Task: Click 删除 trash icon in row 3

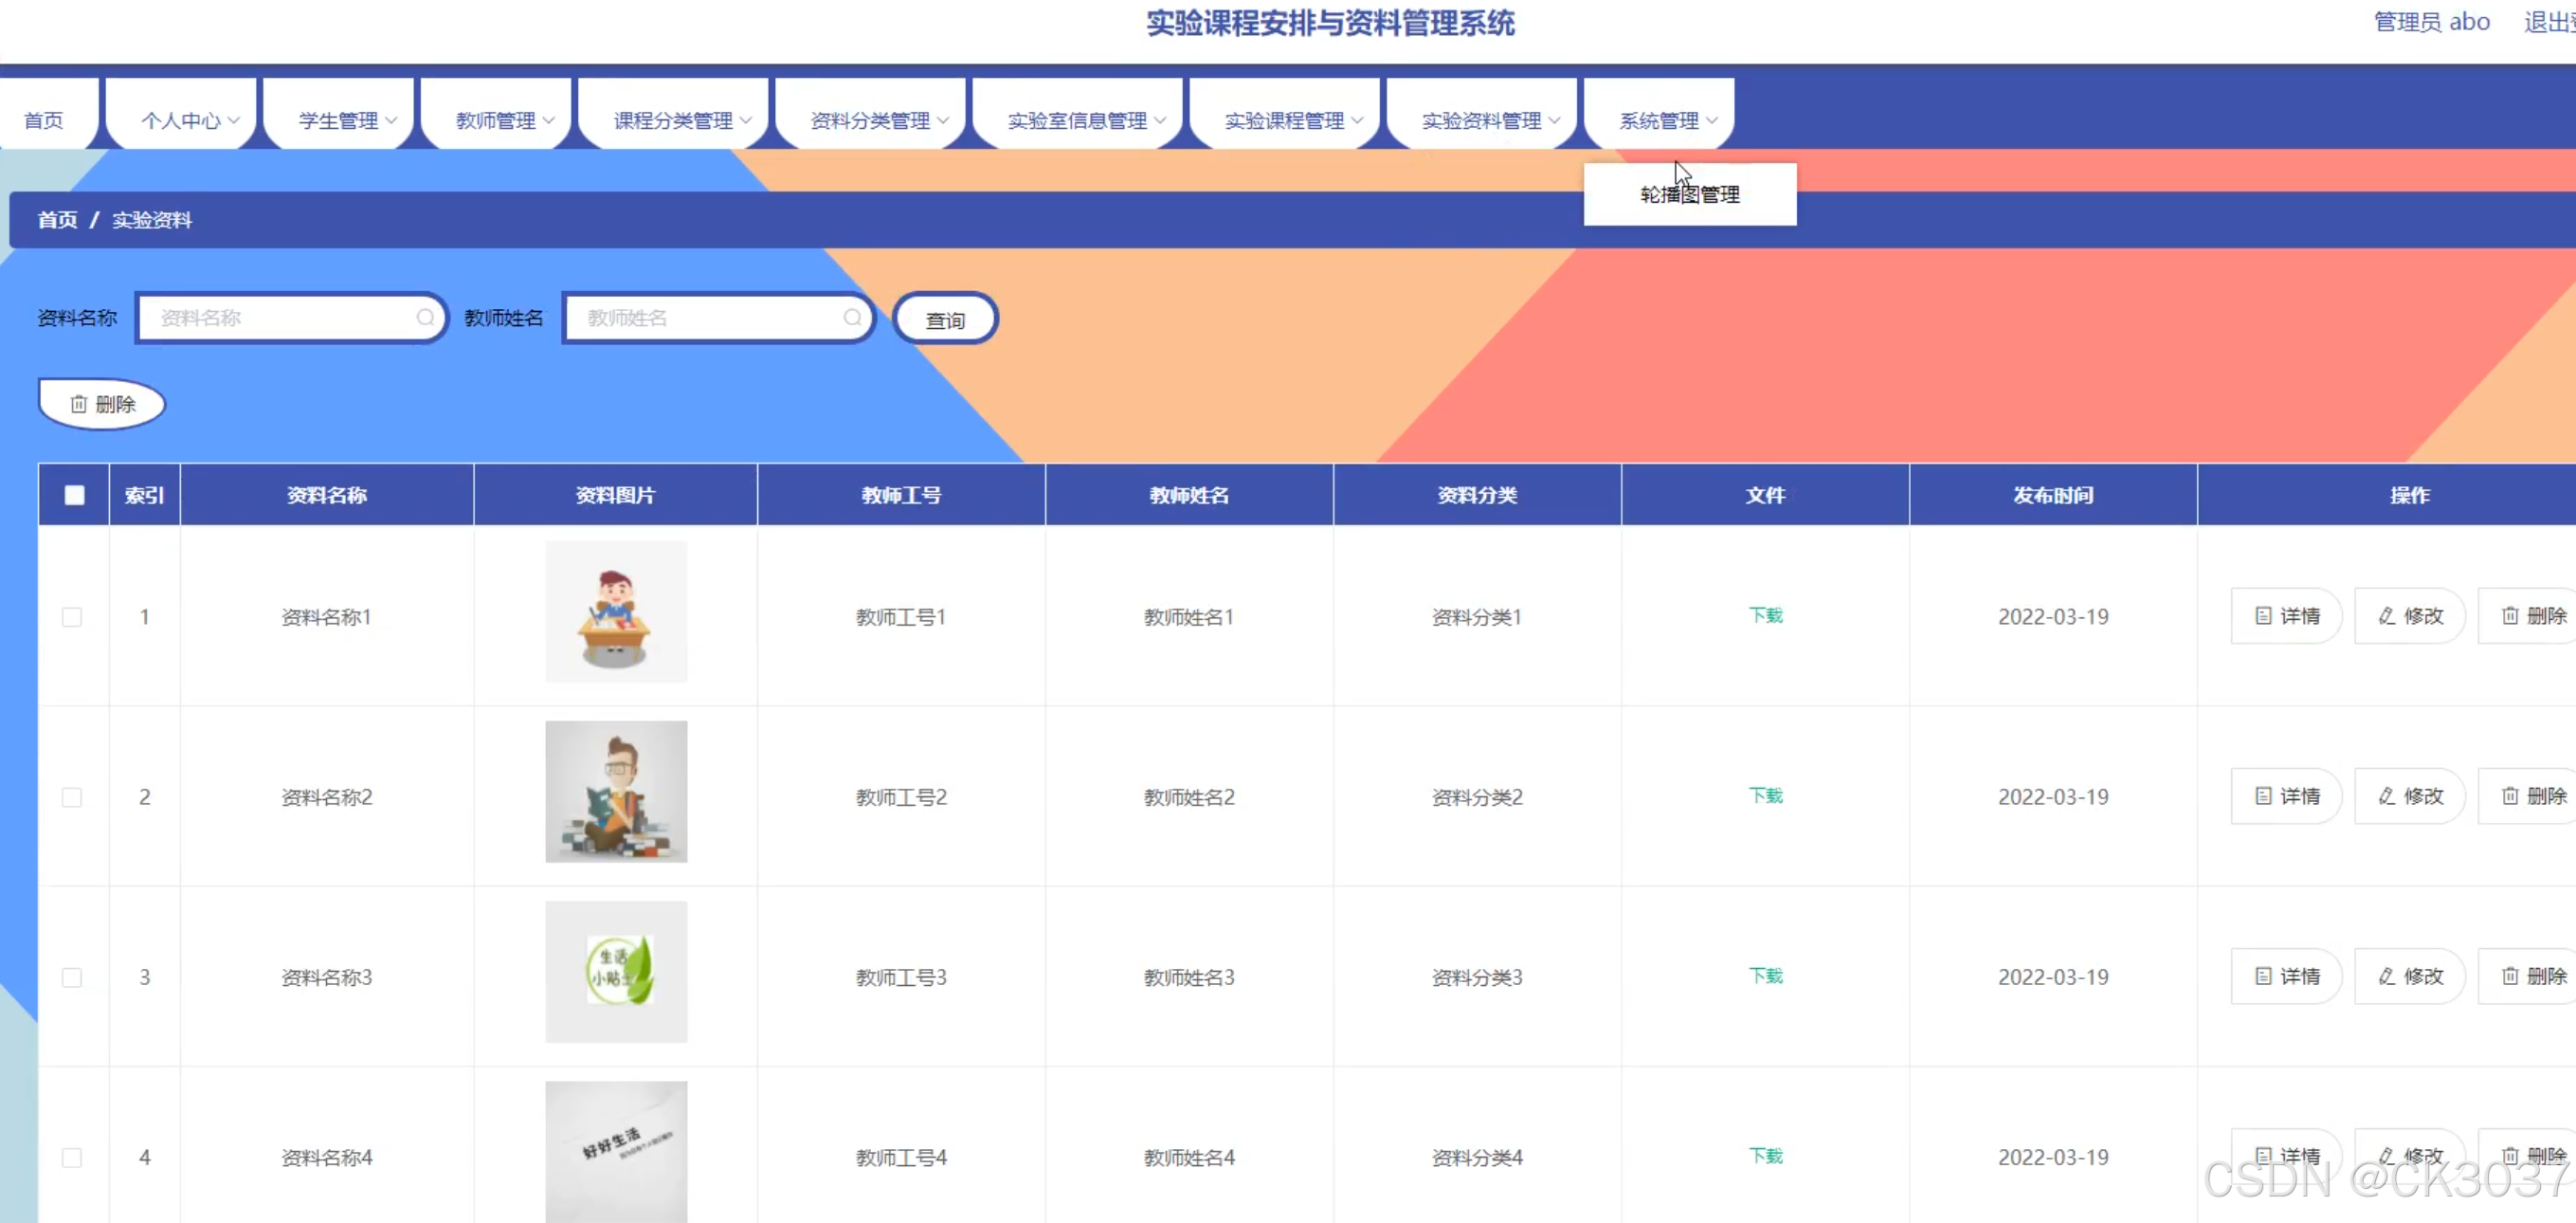Action: (x=2510, y=976)
